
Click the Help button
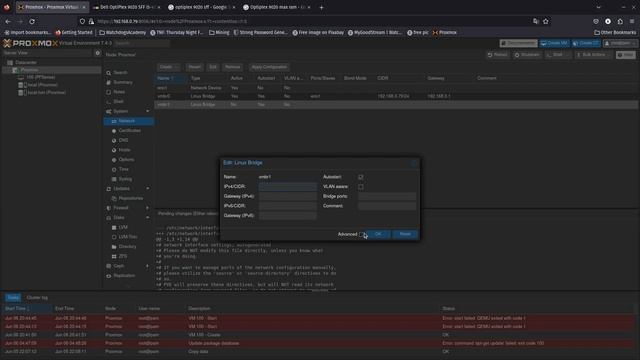click(625, 55)
